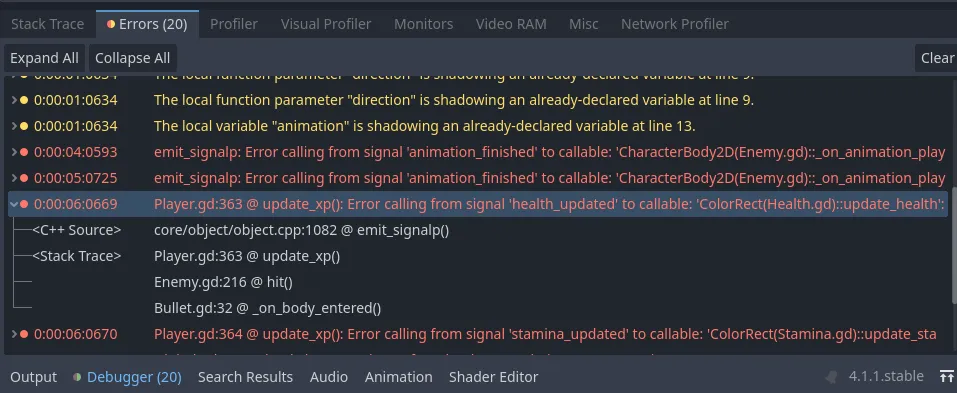Click the Collapse All button
The width and height of the screenshot is (957, 393).
tap(132, 58)
